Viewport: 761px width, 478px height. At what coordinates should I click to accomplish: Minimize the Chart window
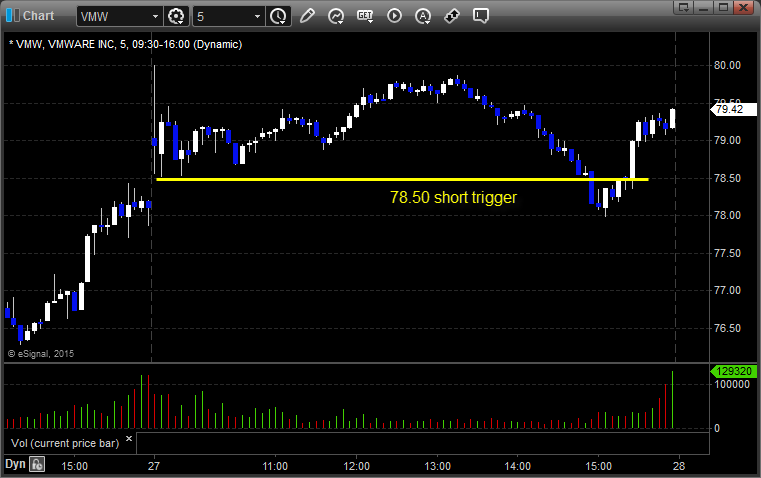coord(704,7)
